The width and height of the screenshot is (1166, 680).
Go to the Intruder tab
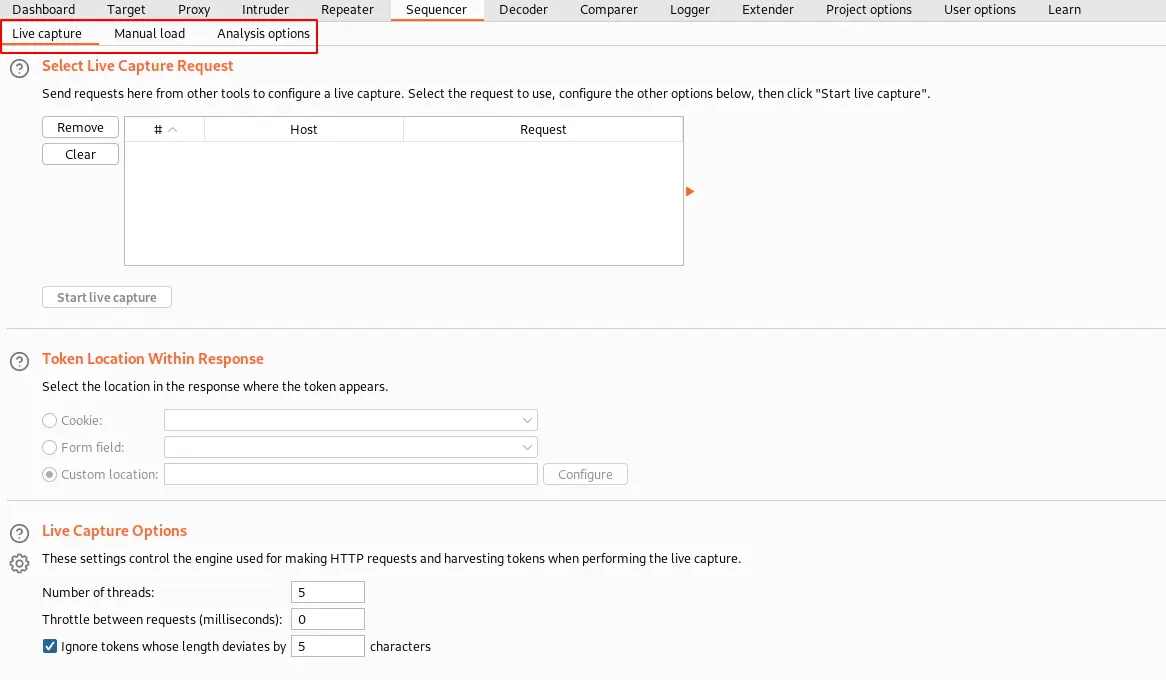click(x=265, y=10)
